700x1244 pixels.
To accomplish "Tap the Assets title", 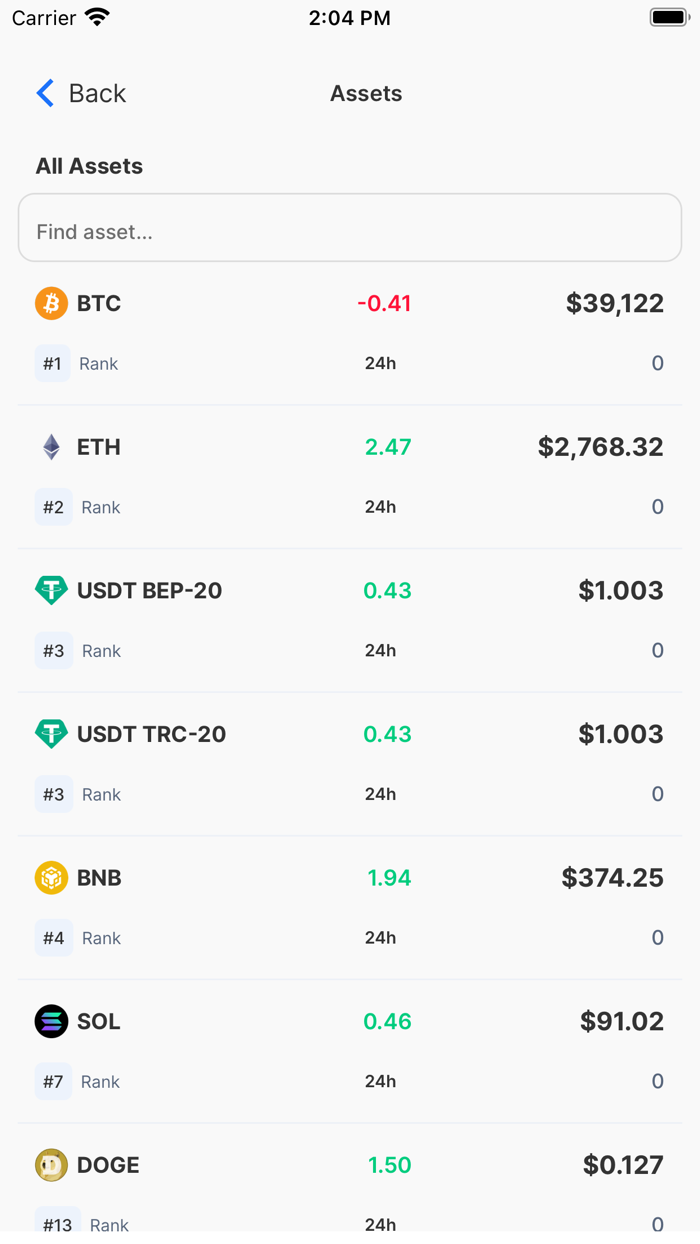I will coord(366,93).
